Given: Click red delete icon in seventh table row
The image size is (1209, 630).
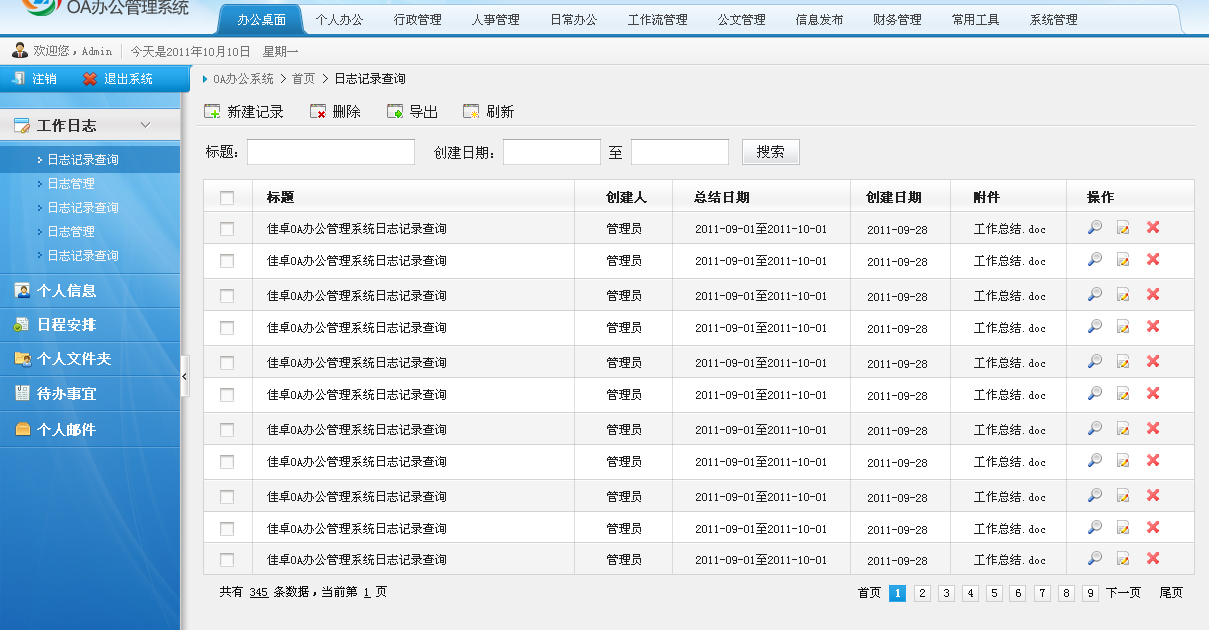Looking at the screenshot, I should click(x=1153, y=429).
